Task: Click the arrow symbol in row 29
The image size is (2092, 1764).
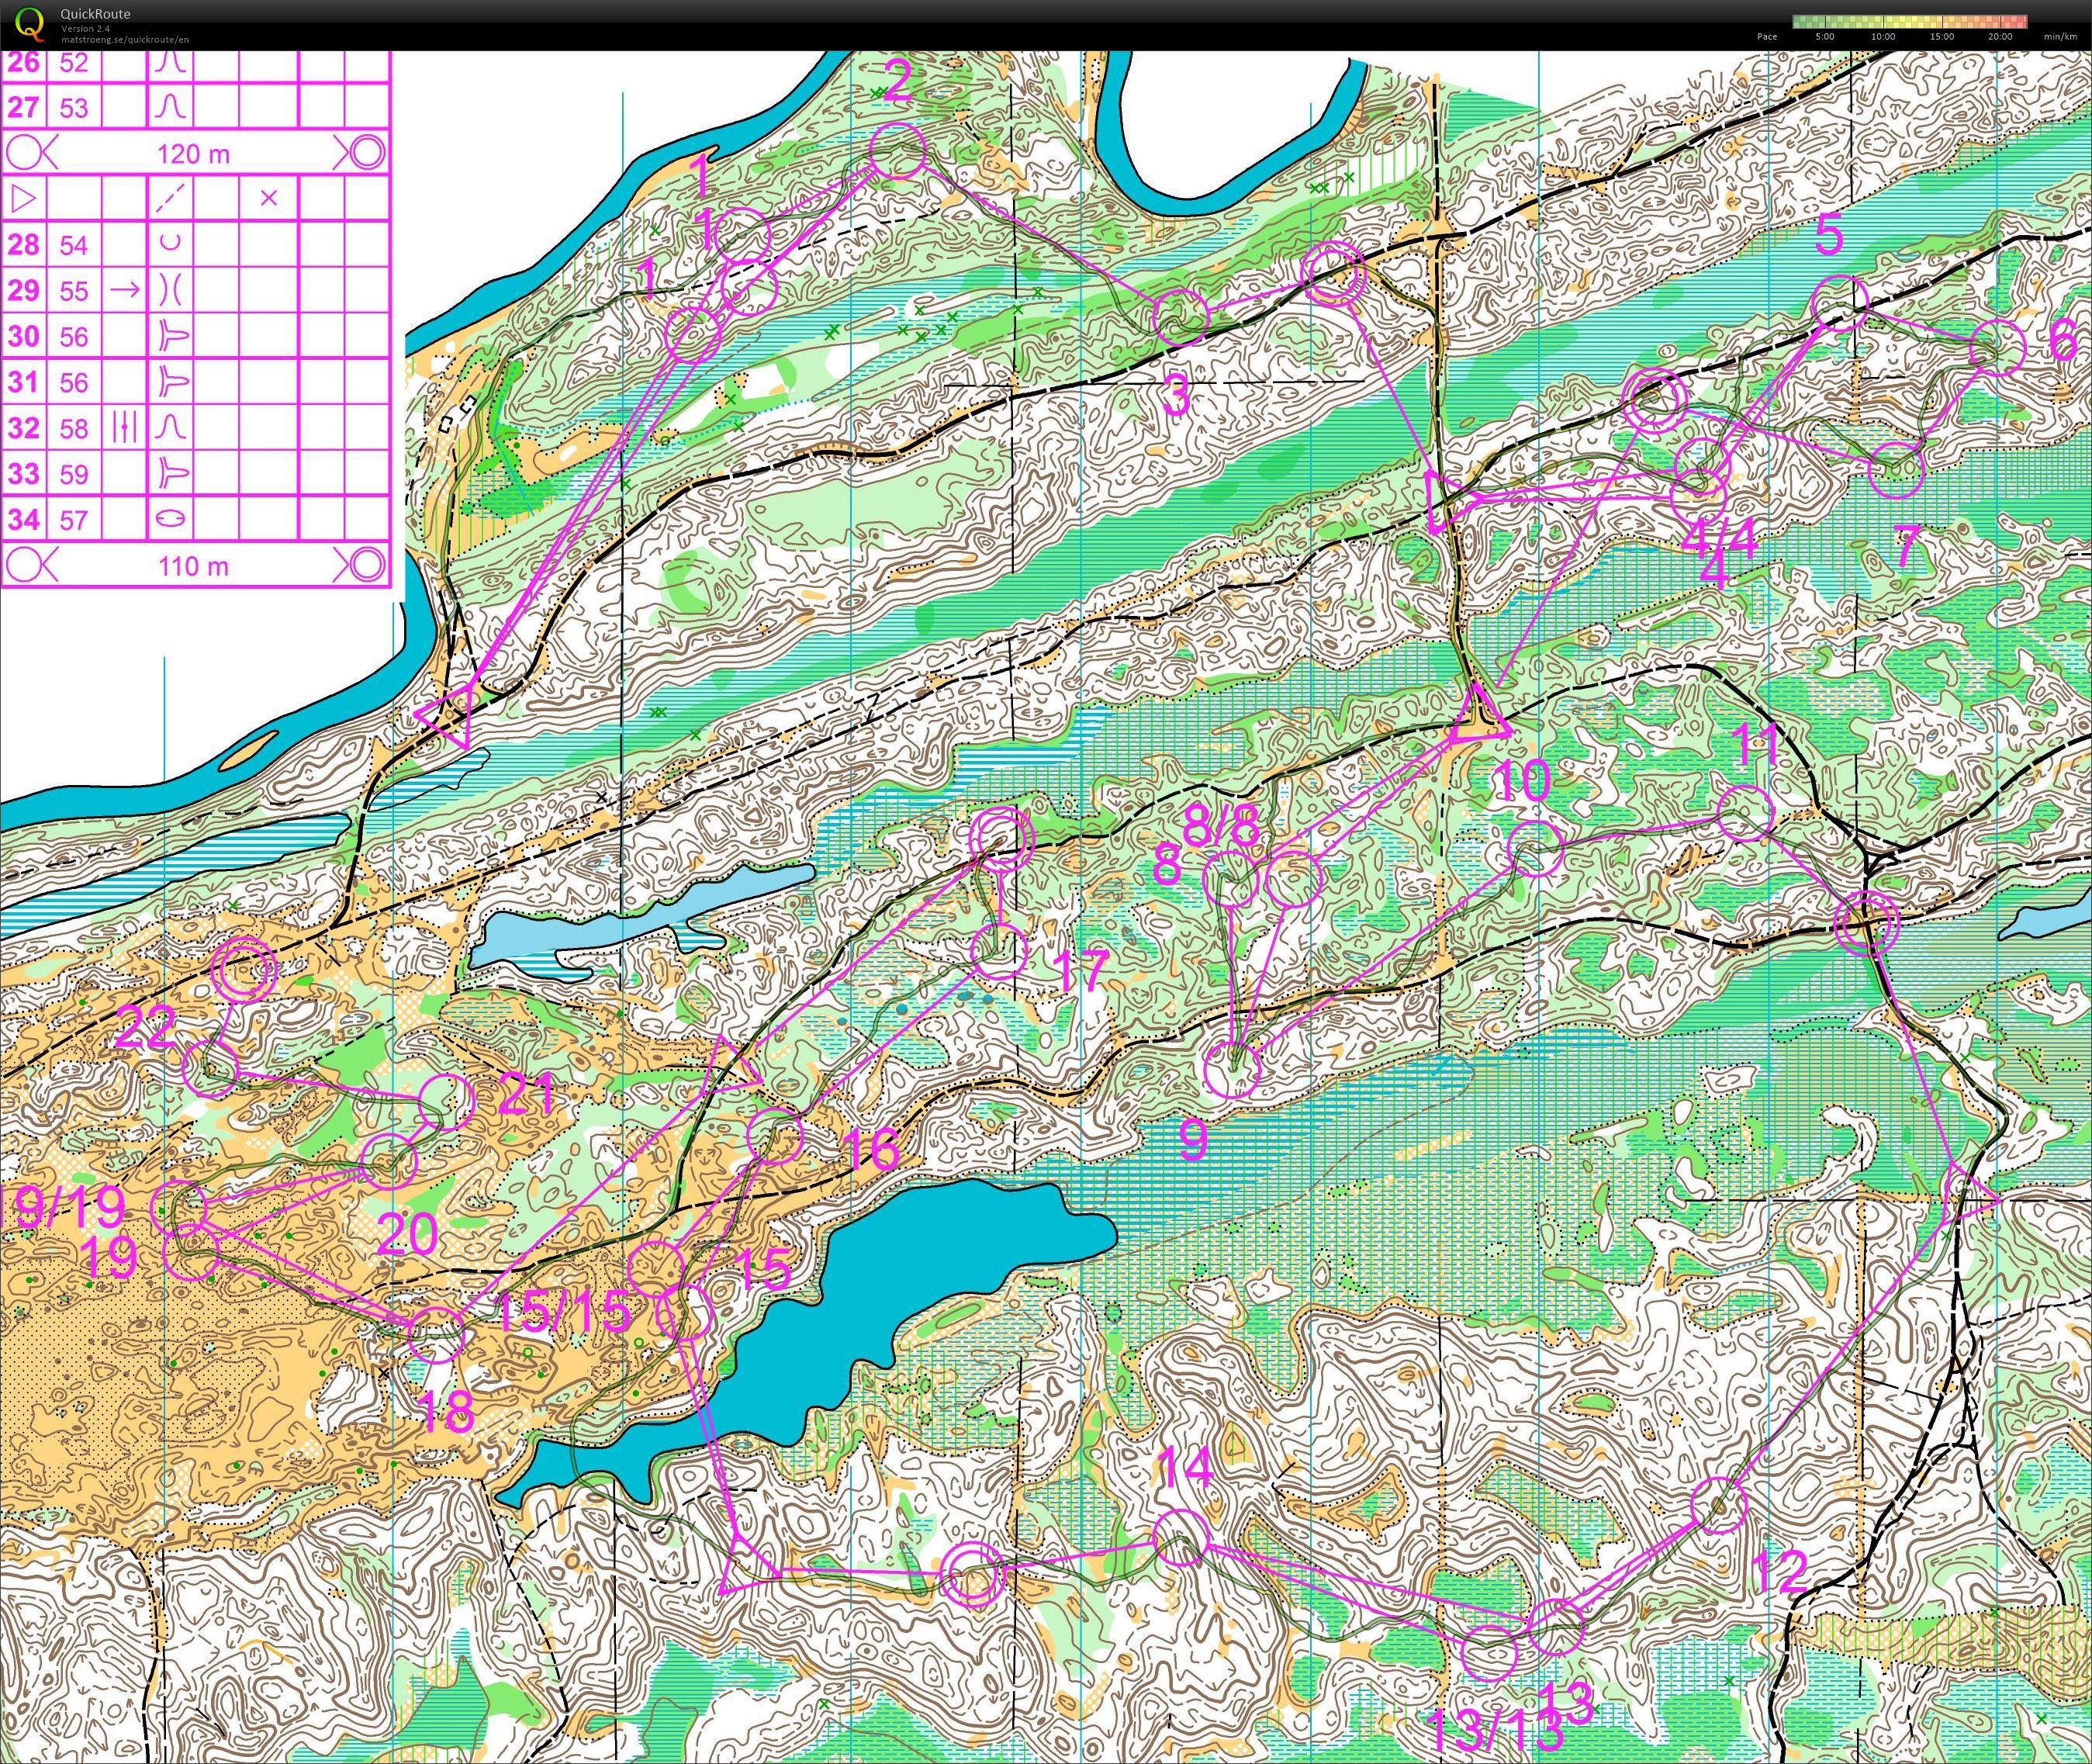Action: [124, 290]
